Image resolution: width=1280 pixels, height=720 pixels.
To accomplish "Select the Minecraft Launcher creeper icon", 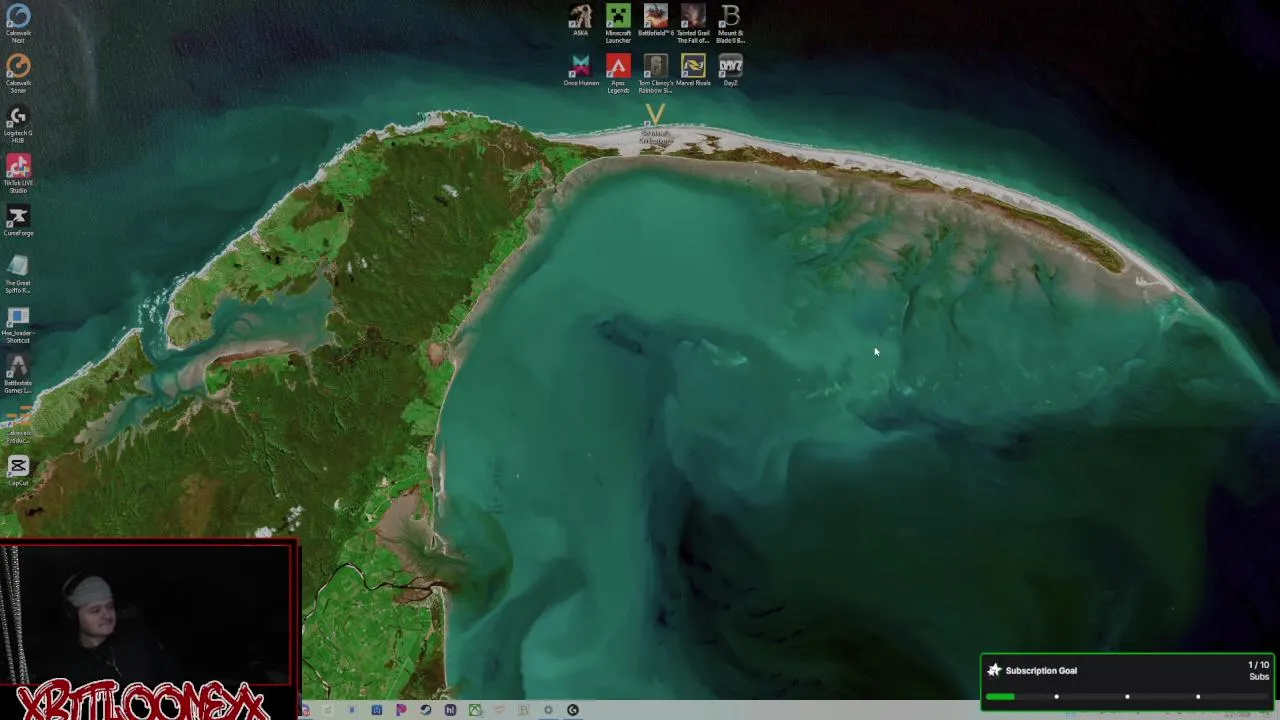I will tap(618, 23).
